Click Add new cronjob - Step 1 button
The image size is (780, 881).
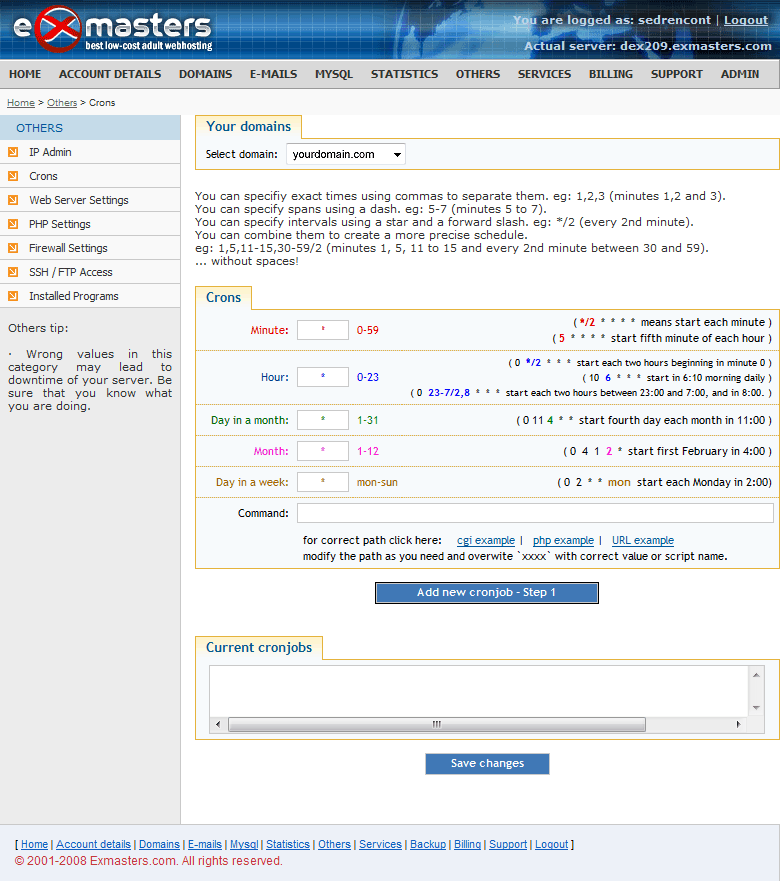coord(487,593)
